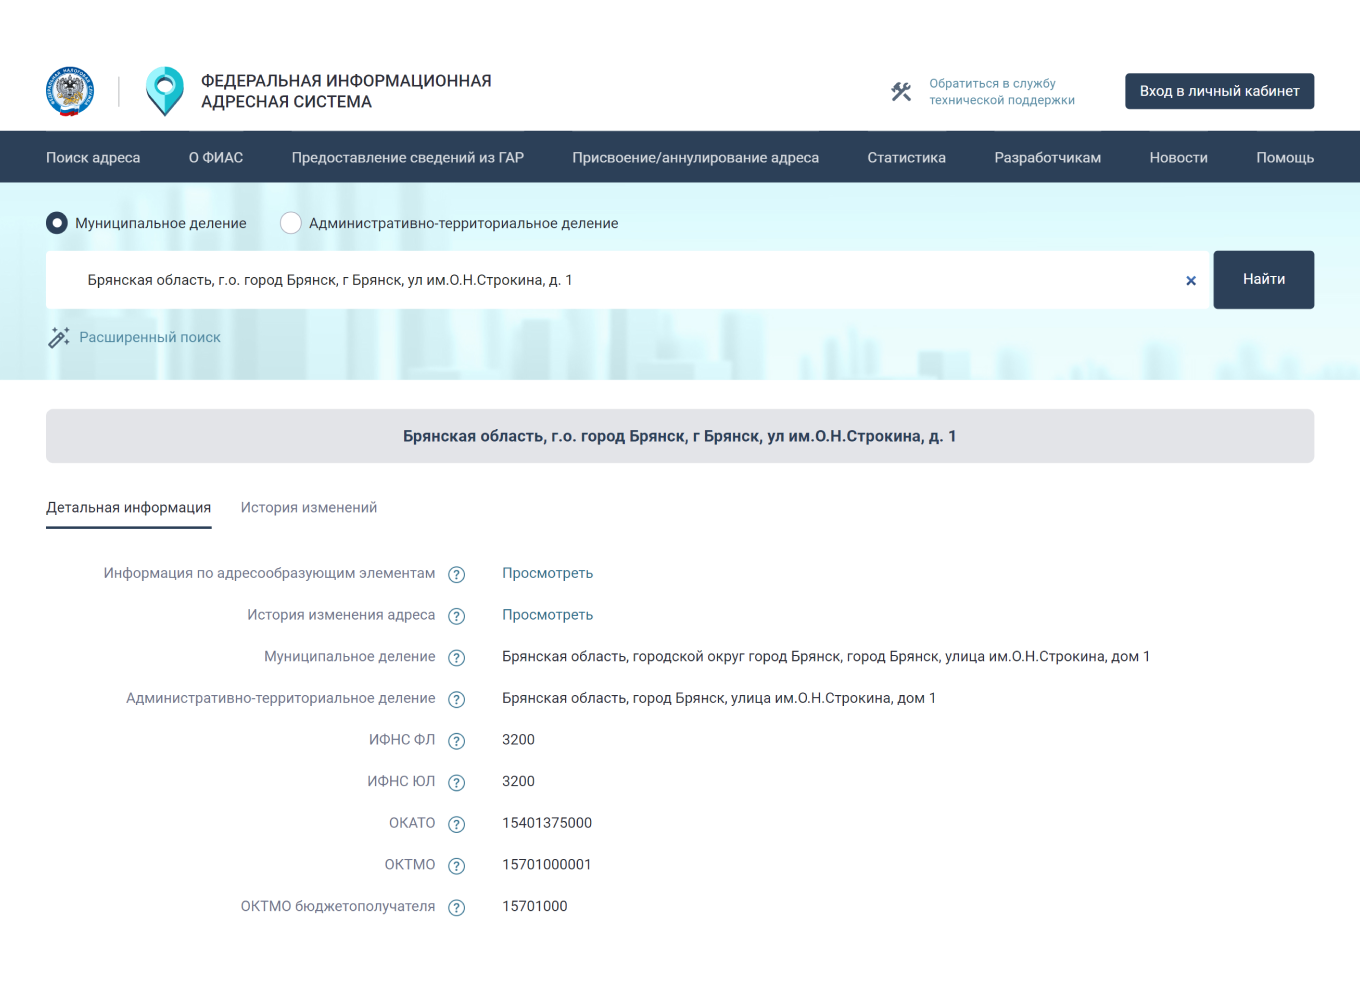The image size is (1360, 982).
Task: Open help icon next to Муниципальное деление row
Action: click(457, 658)
